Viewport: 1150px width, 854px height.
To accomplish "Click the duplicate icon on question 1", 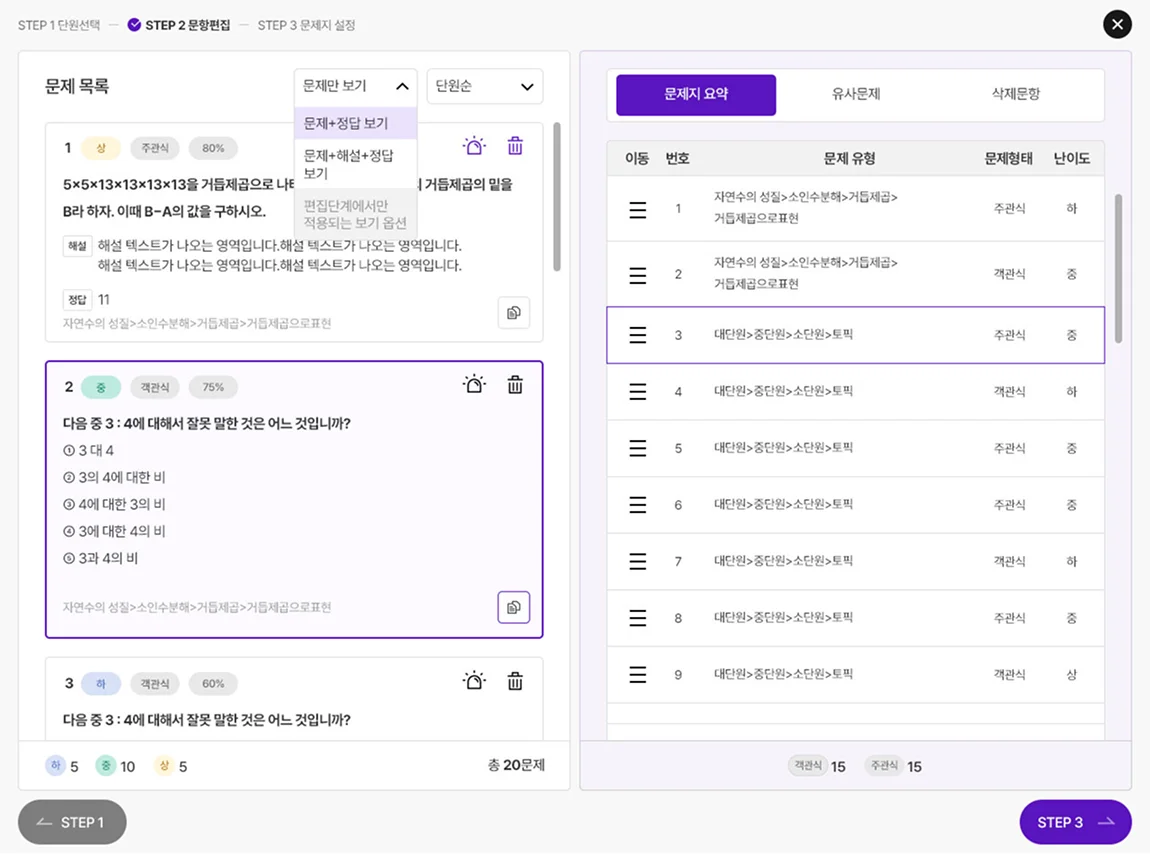I will (x=514, y=312).
